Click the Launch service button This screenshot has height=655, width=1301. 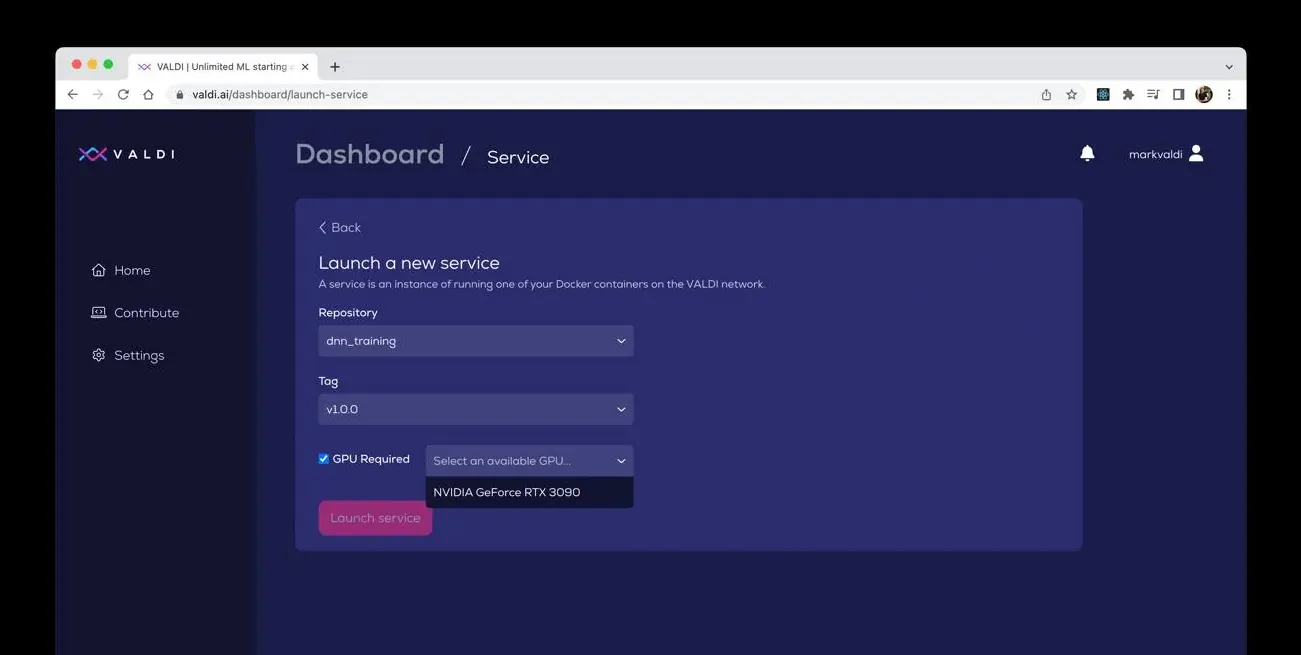(375, 518)
